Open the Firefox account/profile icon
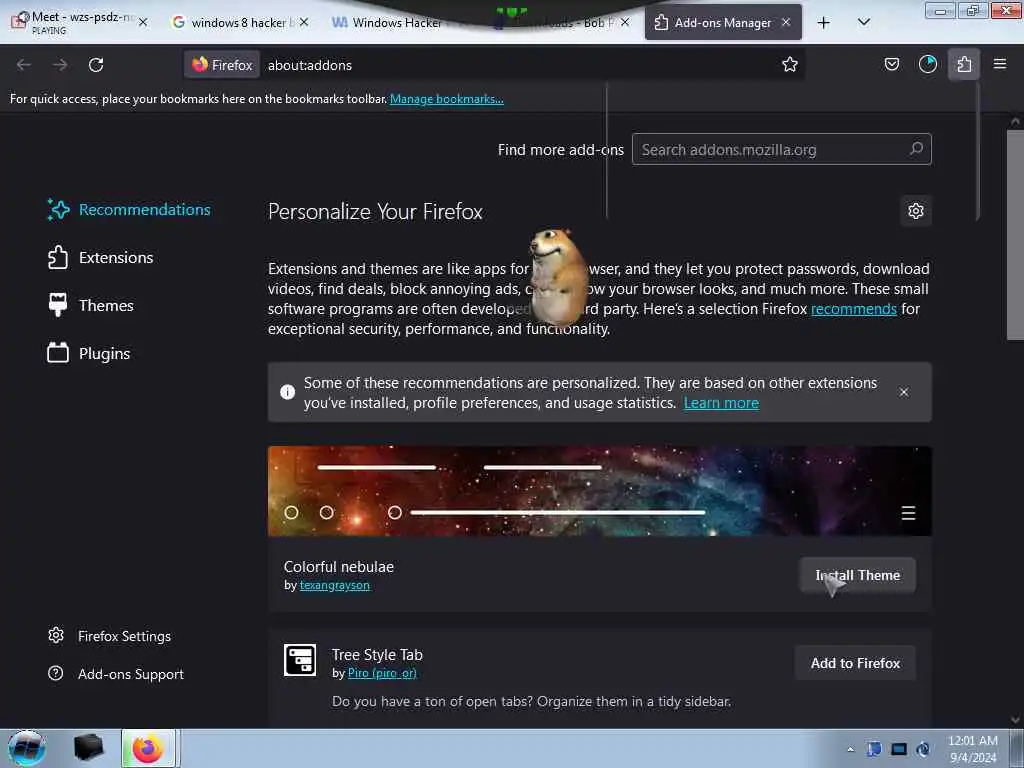 point(927,64)
